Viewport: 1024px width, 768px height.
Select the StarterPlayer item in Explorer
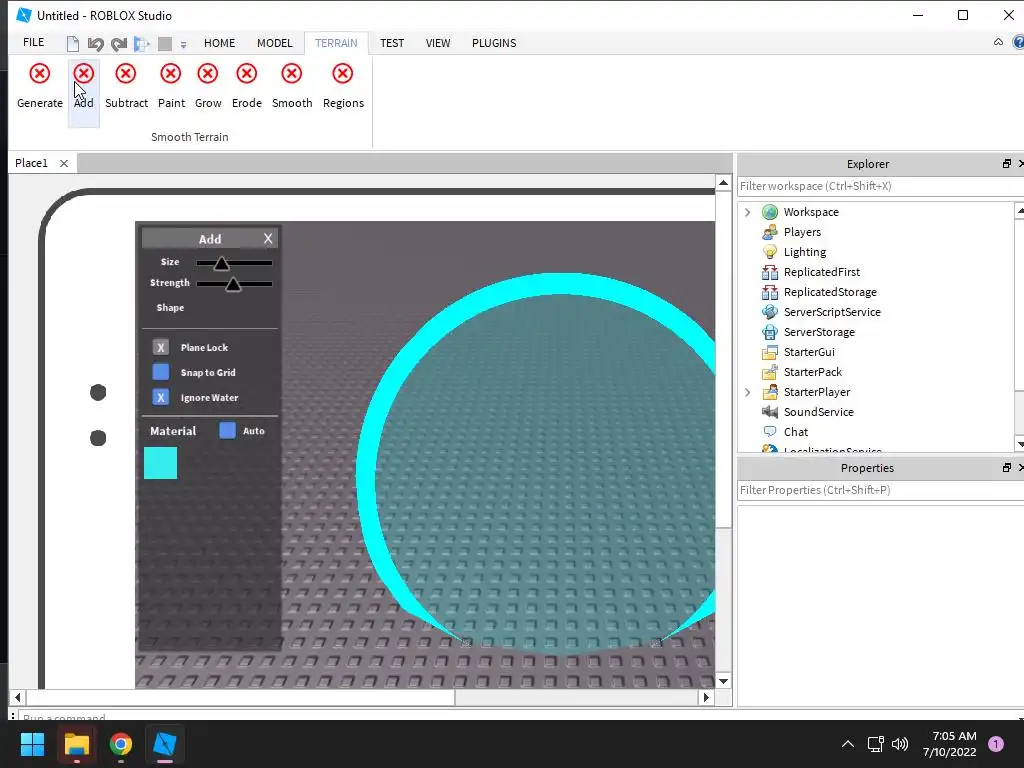click(816, 392)
